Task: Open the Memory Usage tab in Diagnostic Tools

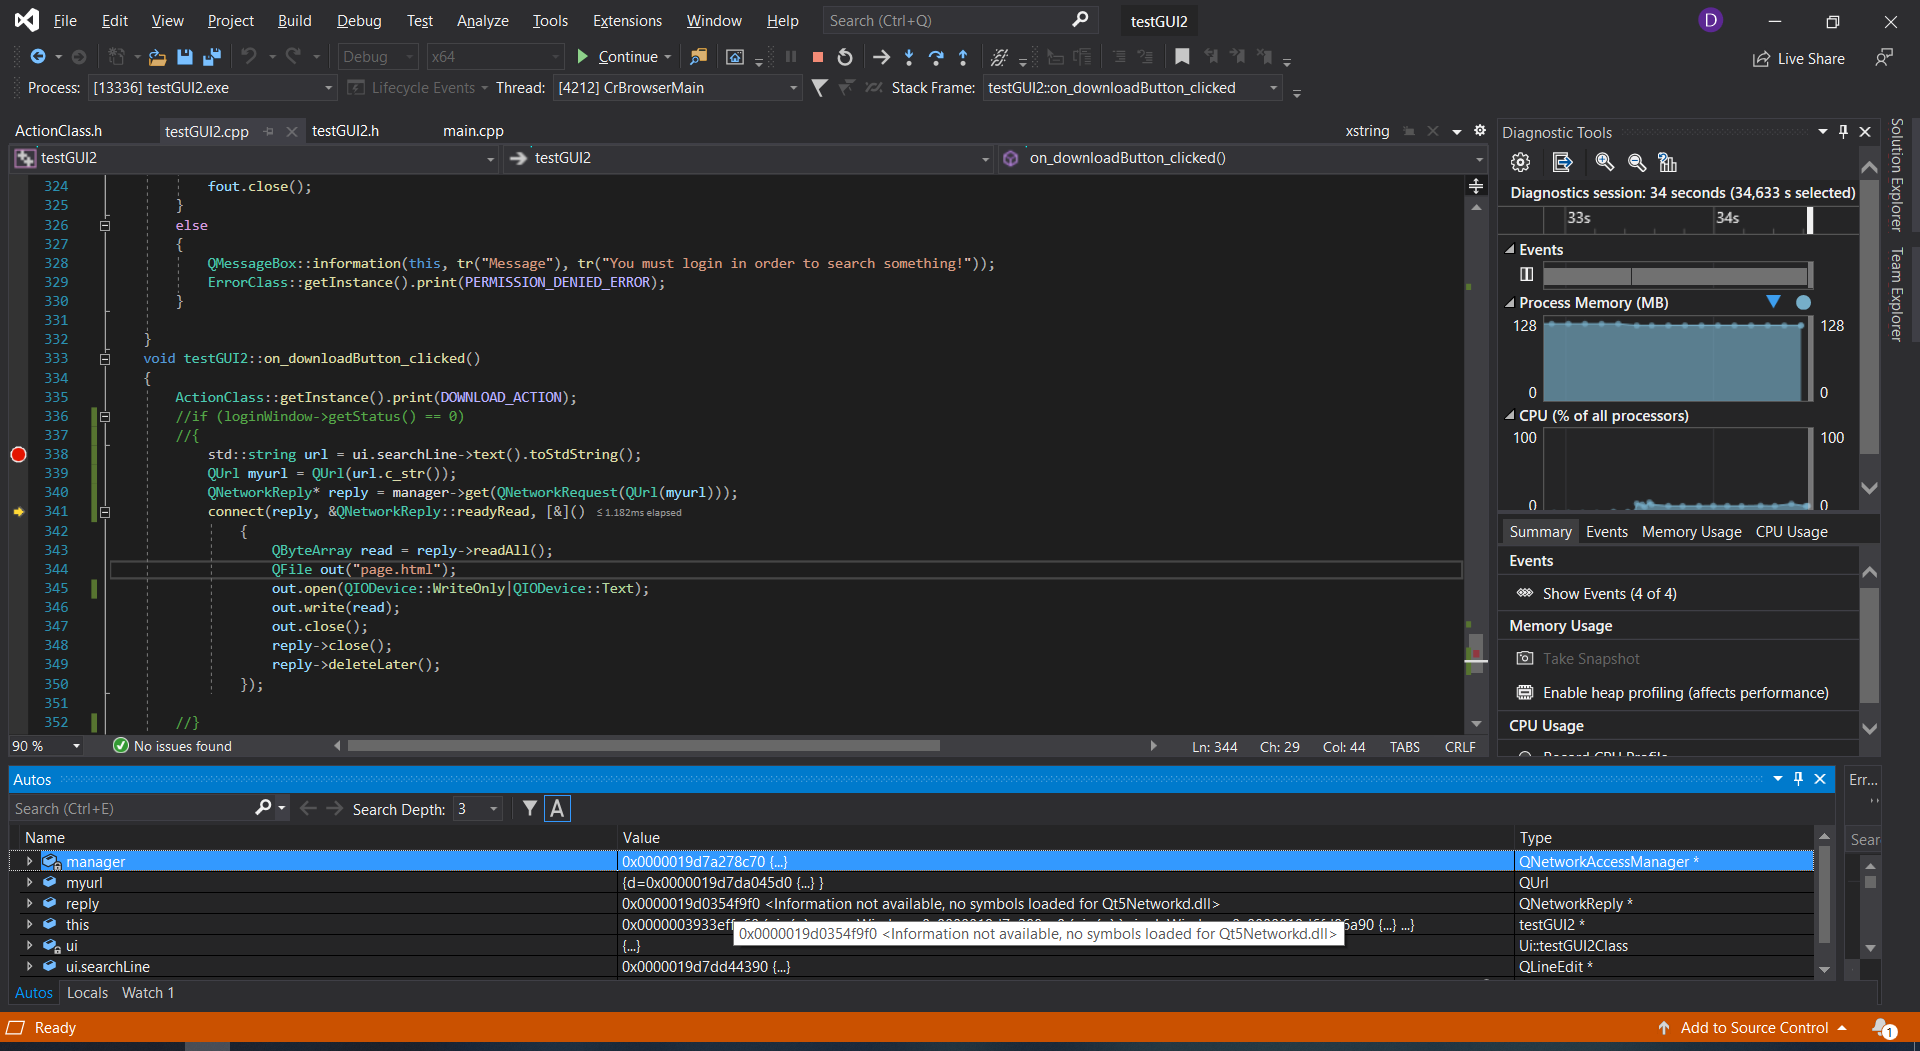Action: pyautogui.click(x=1691, y=532)
